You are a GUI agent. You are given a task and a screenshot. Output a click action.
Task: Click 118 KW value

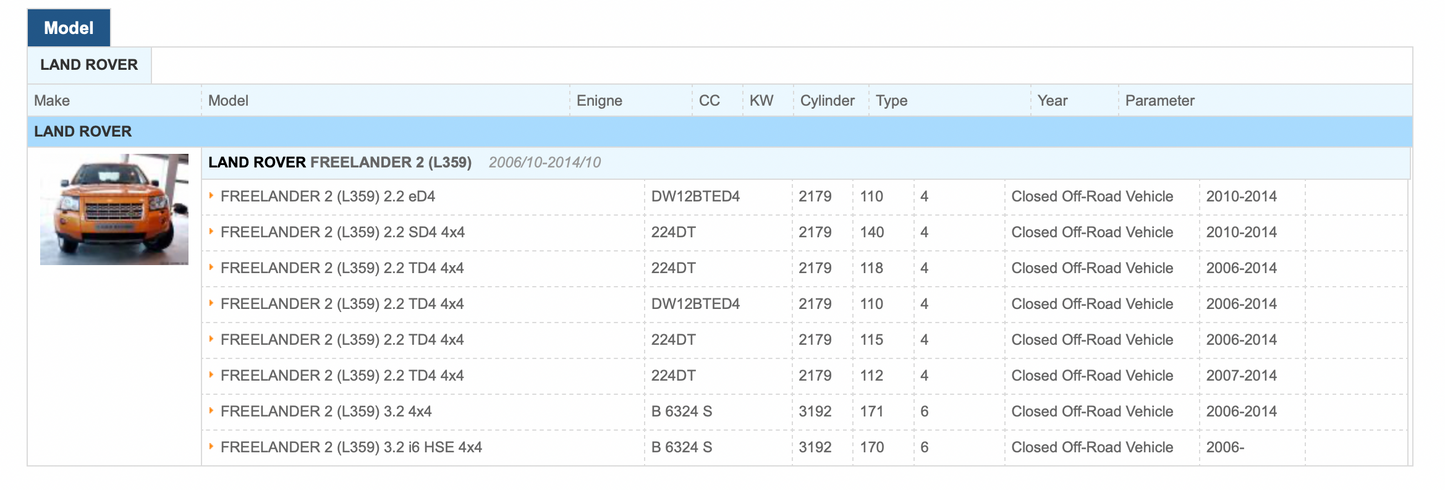click(872, 268)
